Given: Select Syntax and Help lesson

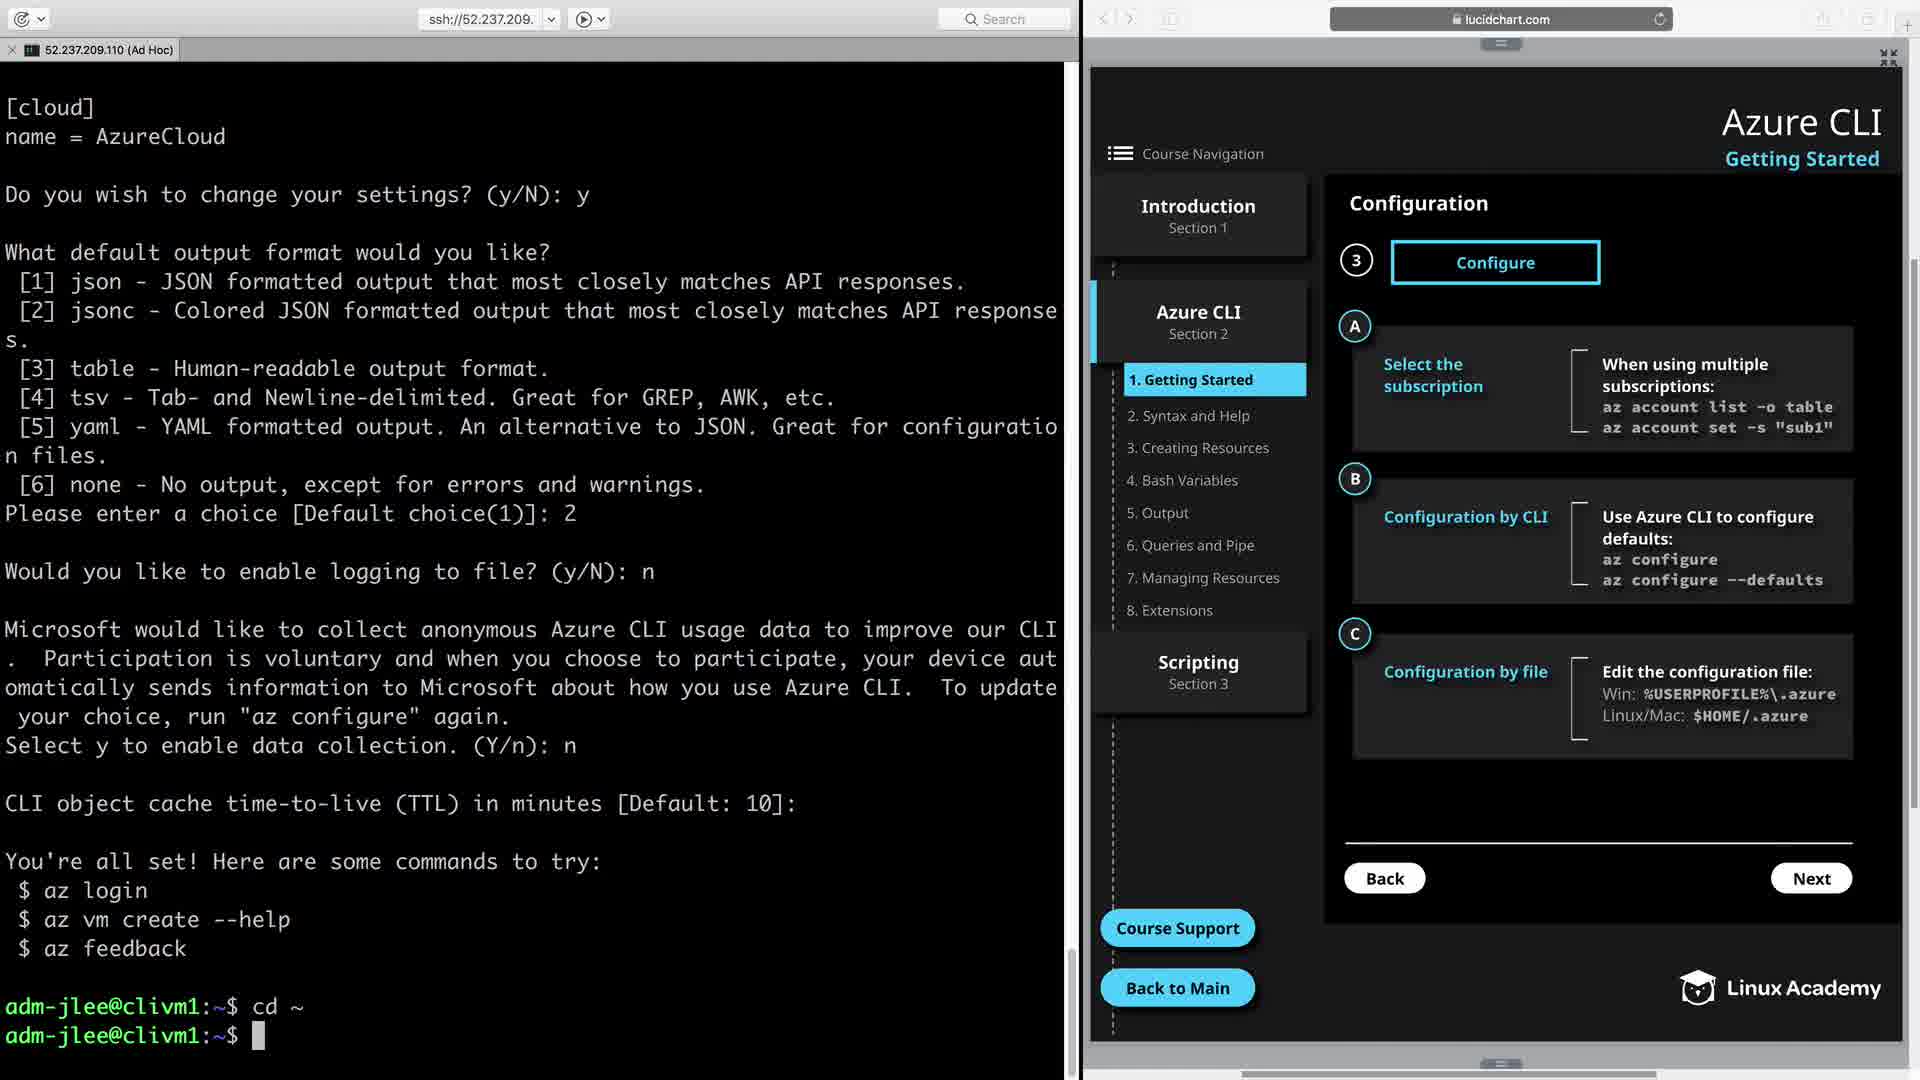Looking at the screenshot, I should click(x=1188, y=416).
